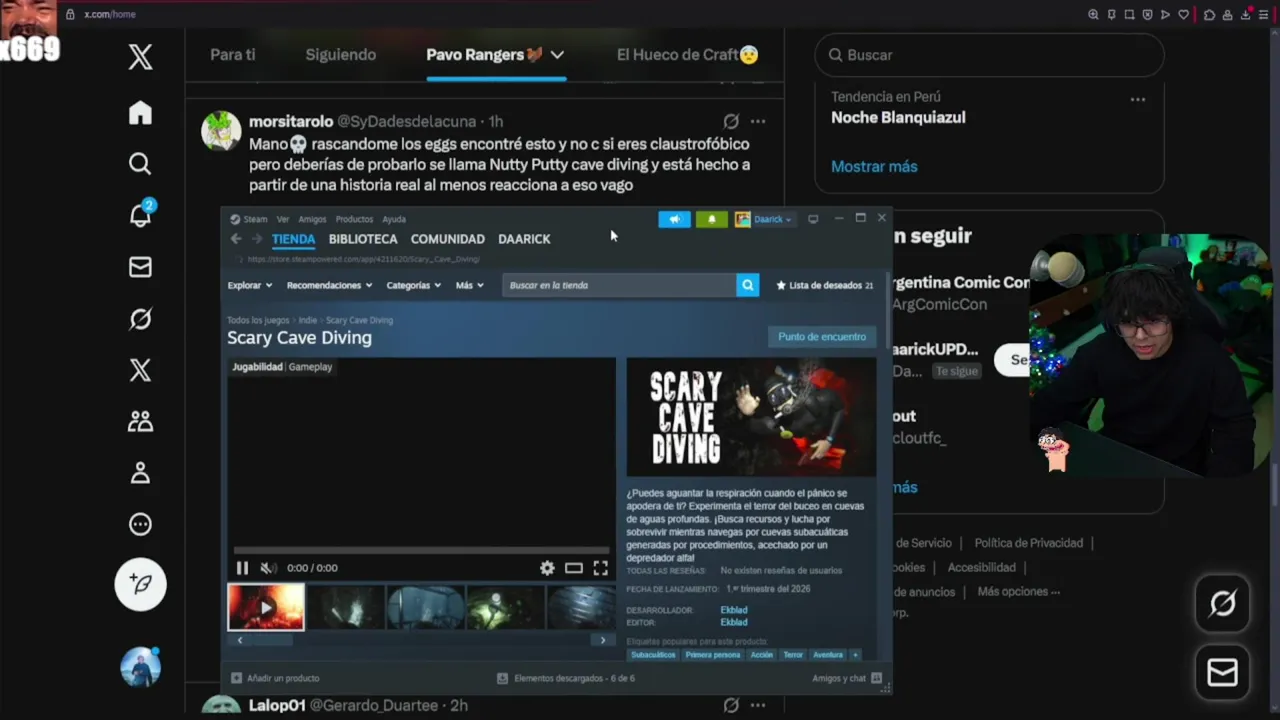The image size is (1280, 720).
Task: Open X notifications bell with badge
Action: coord(140,214)
